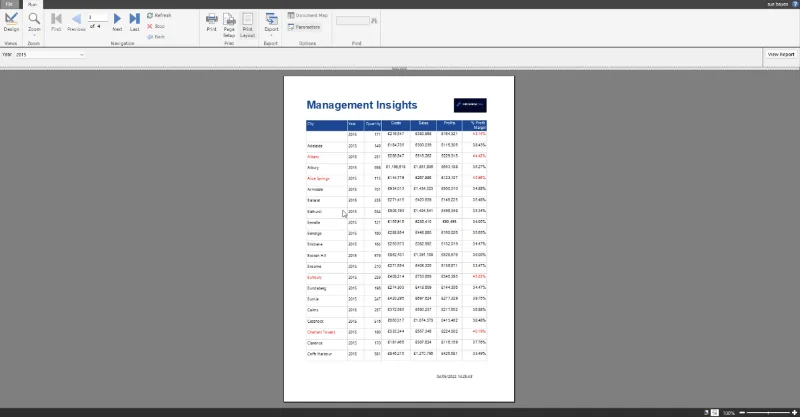The height and width of the screenshot is (417, 800).
Task: Go to Previous page
Action: (x=76, y=22)
